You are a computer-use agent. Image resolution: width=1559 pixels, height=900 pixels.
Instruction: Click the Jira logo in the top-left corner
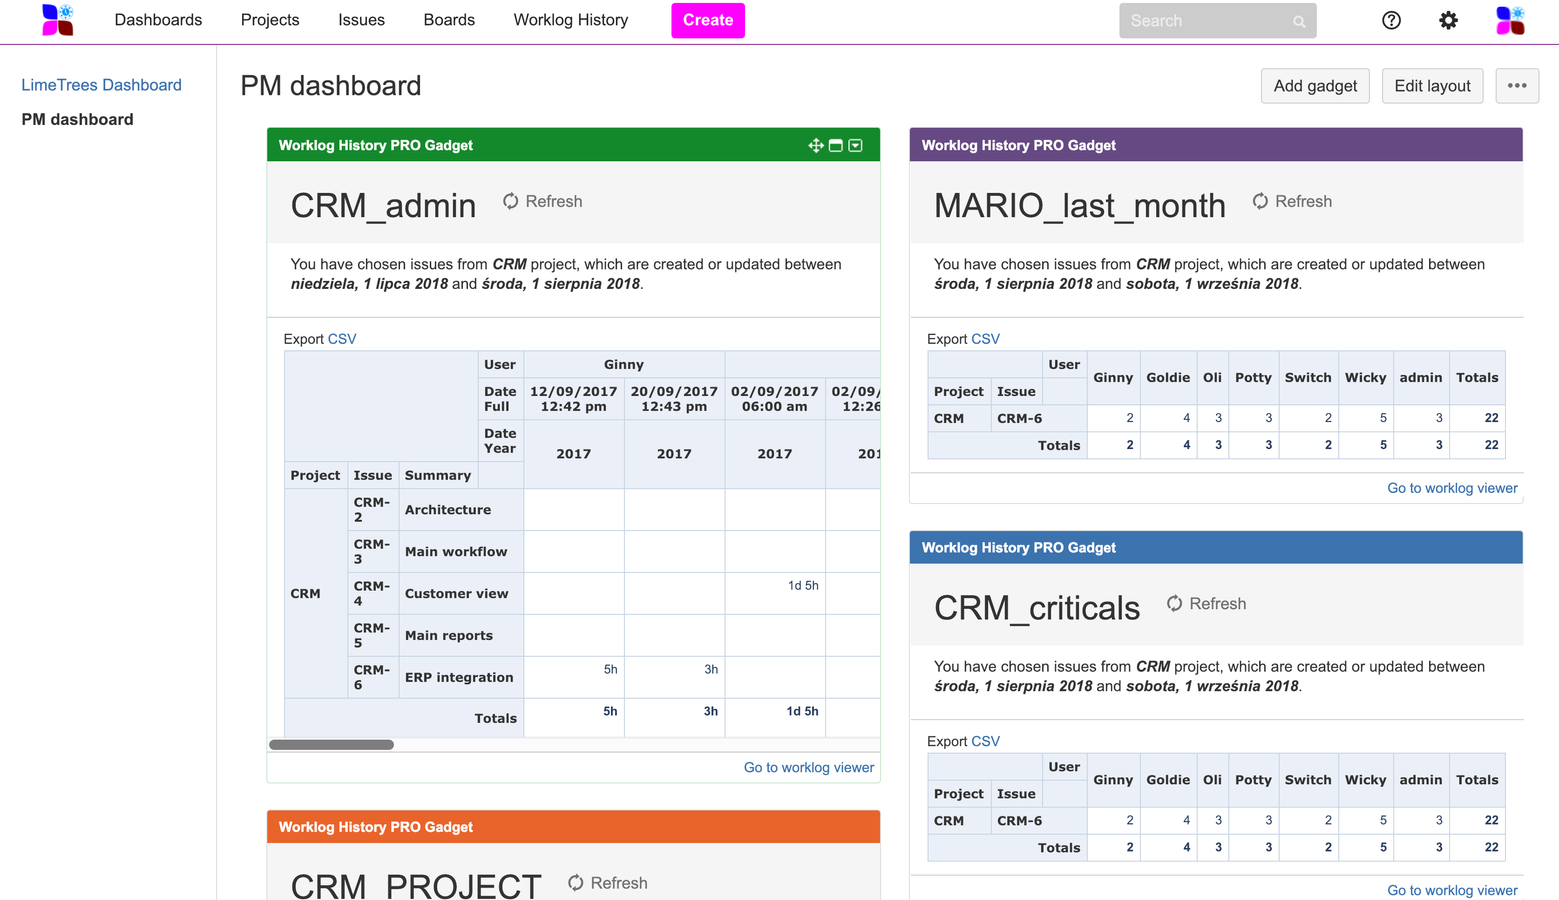pyautogui.click(x=58, y=20)
